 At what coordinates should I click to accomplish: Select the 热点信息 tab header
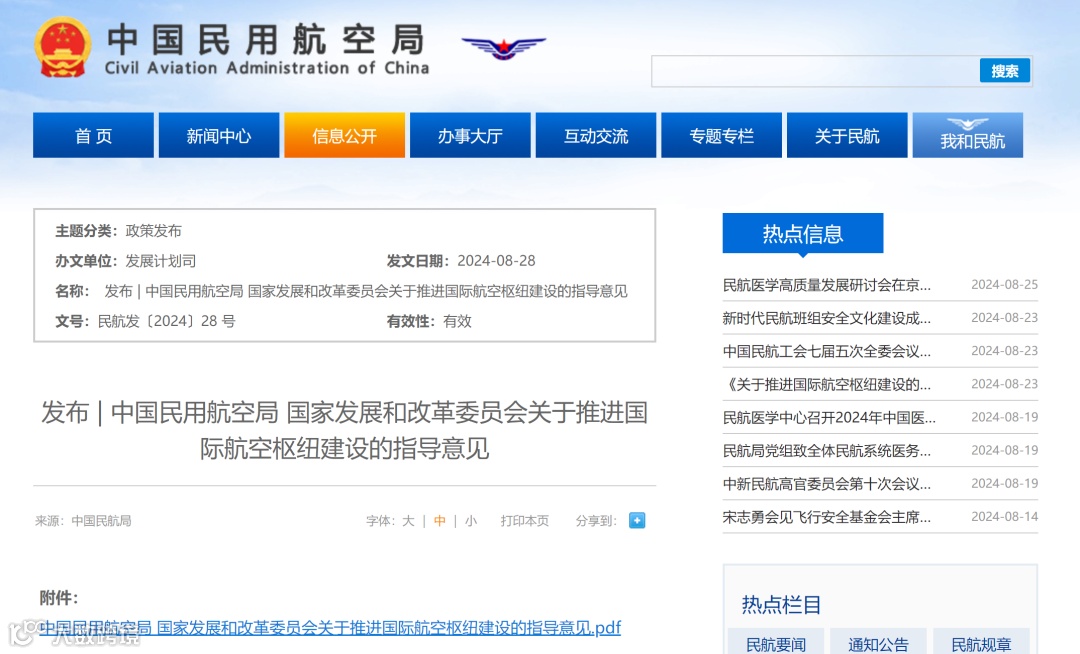802,233
